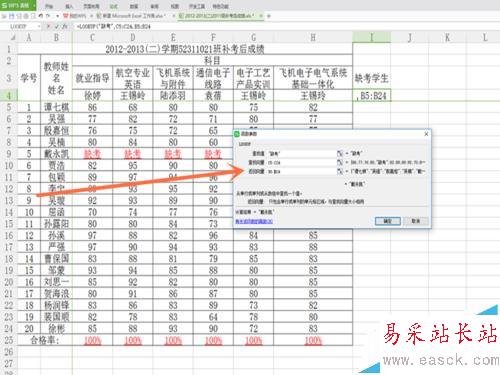Click 戴永凯's red 缺考 cell under 就业指导
This screenshot has width=500, height=375.
(x=92, y=154)
